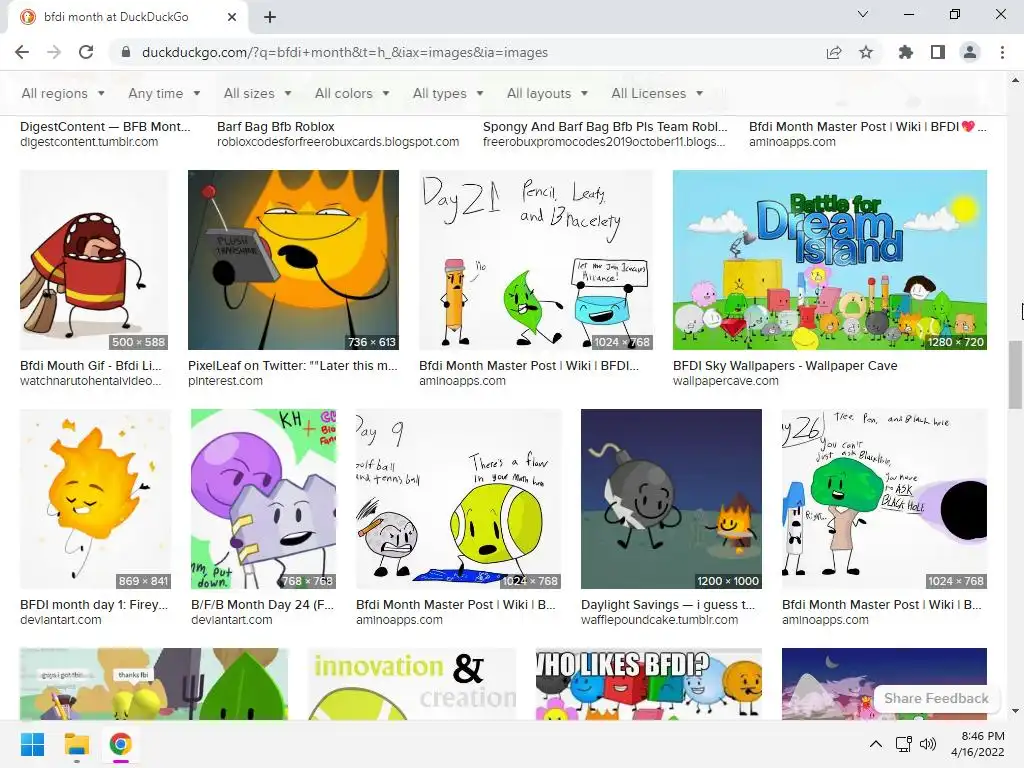Viewport: 1024px width, 768px height.
Task: Open the tab search chevron in the title bar
Action: (863, 14)
